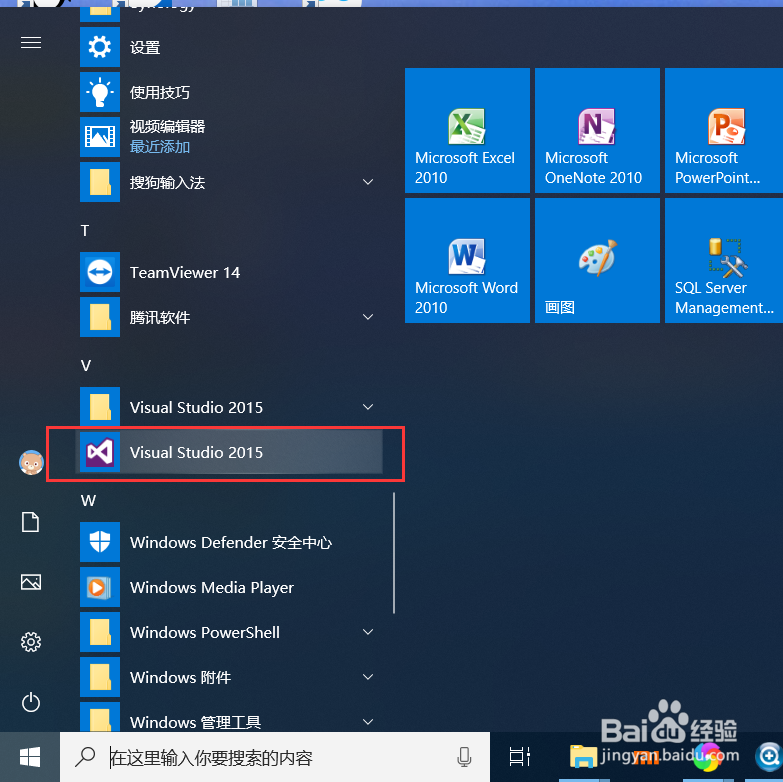This screenshot has width=783, height=782.
Task: Click the app list scrollbar thumb
Action: pyautogui.click(x=394, y=553)
